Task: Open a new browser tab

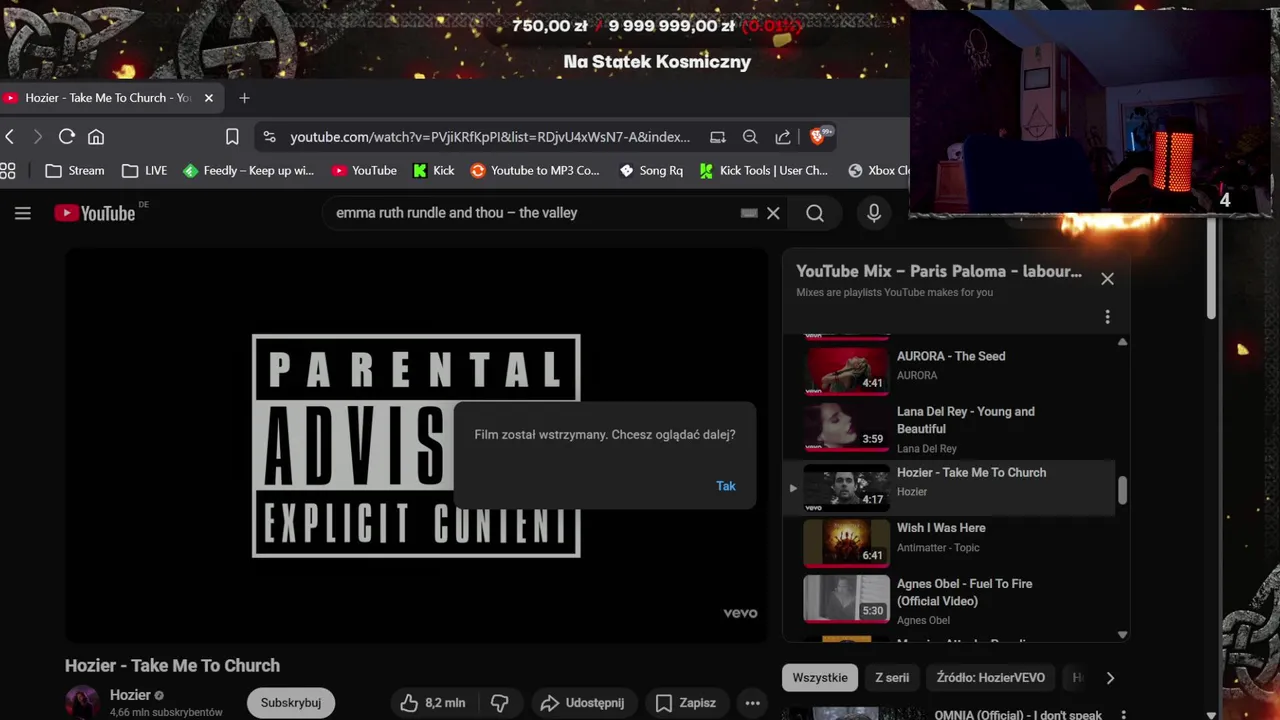Action: click(244, 98)
